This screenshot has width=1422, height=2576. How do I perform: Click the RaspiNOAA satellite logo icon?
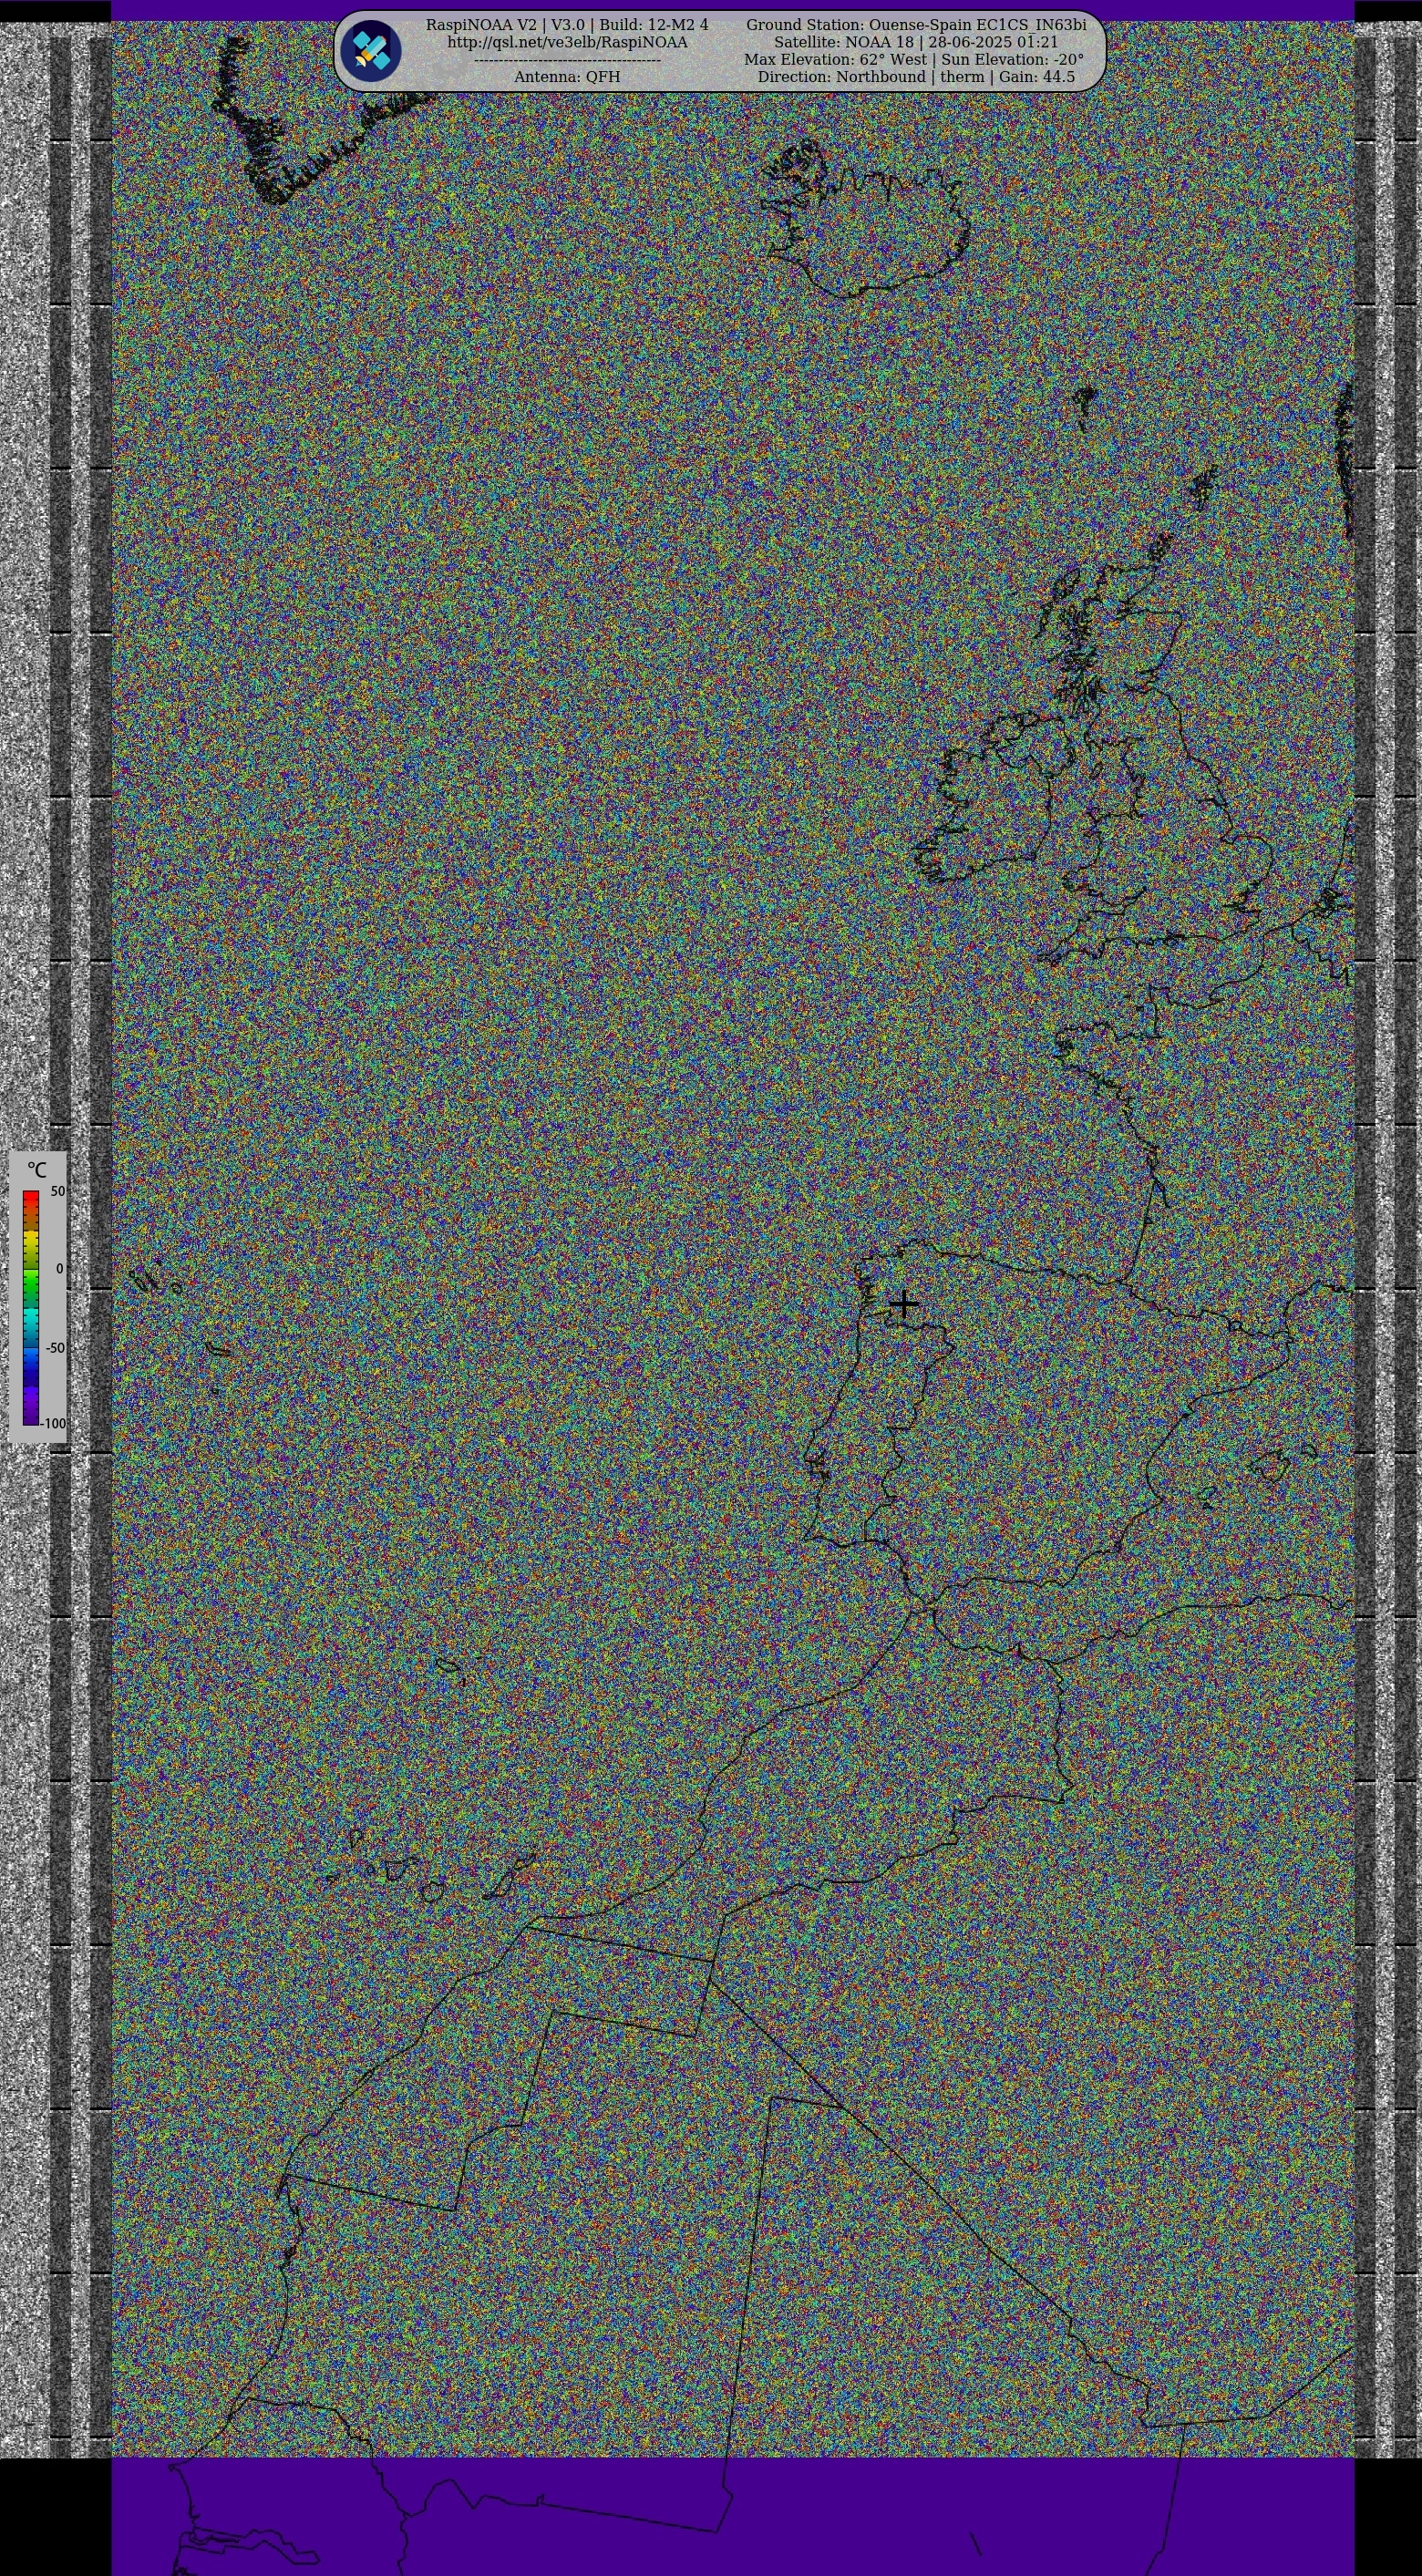click(x=370, y=51)
